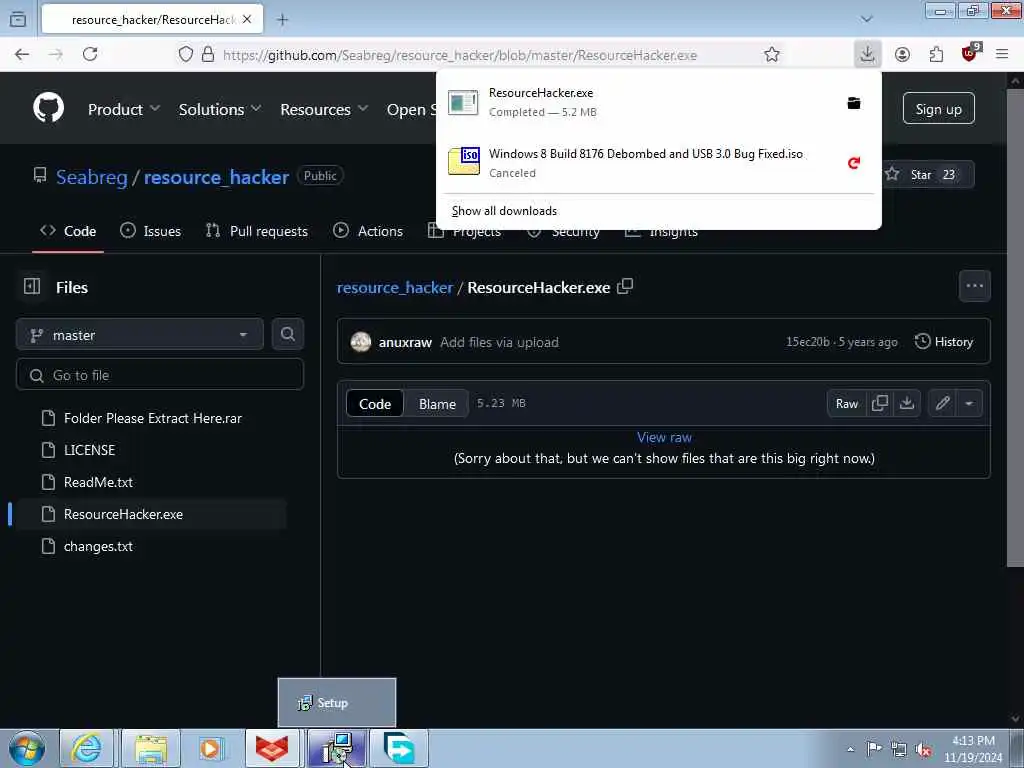Open the Actions tab
The width and height of the screenshot is (1024, 768).
[368, 231]
